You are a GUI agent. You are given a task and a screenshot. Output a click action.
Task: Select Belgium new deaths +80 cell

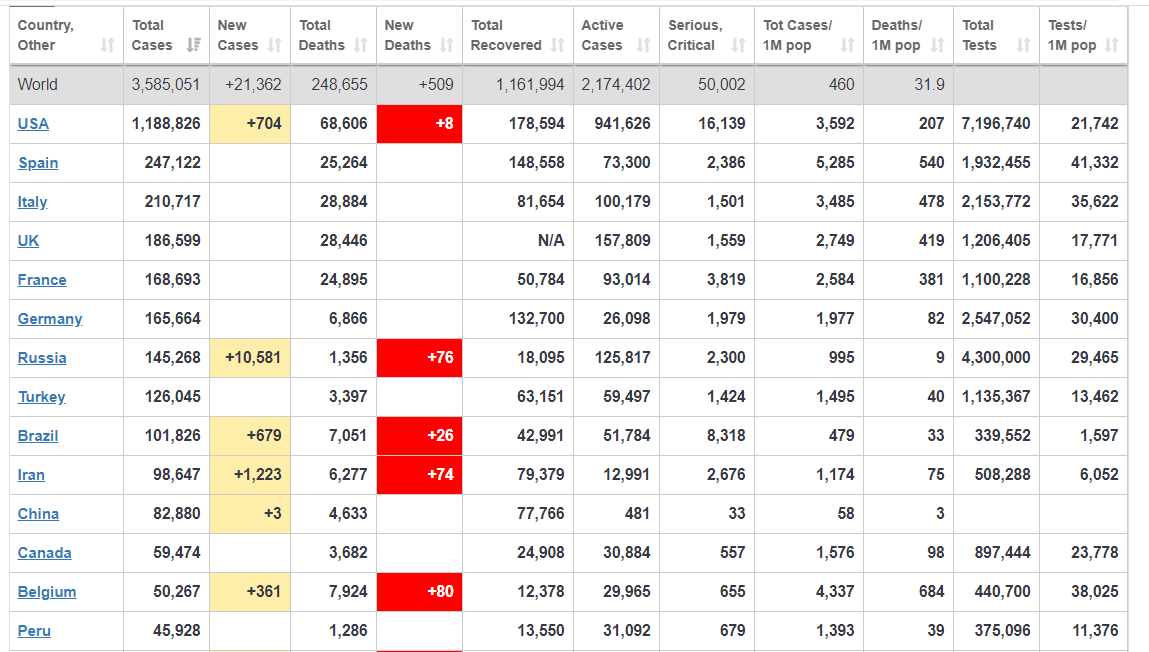(x=420, y=592)
